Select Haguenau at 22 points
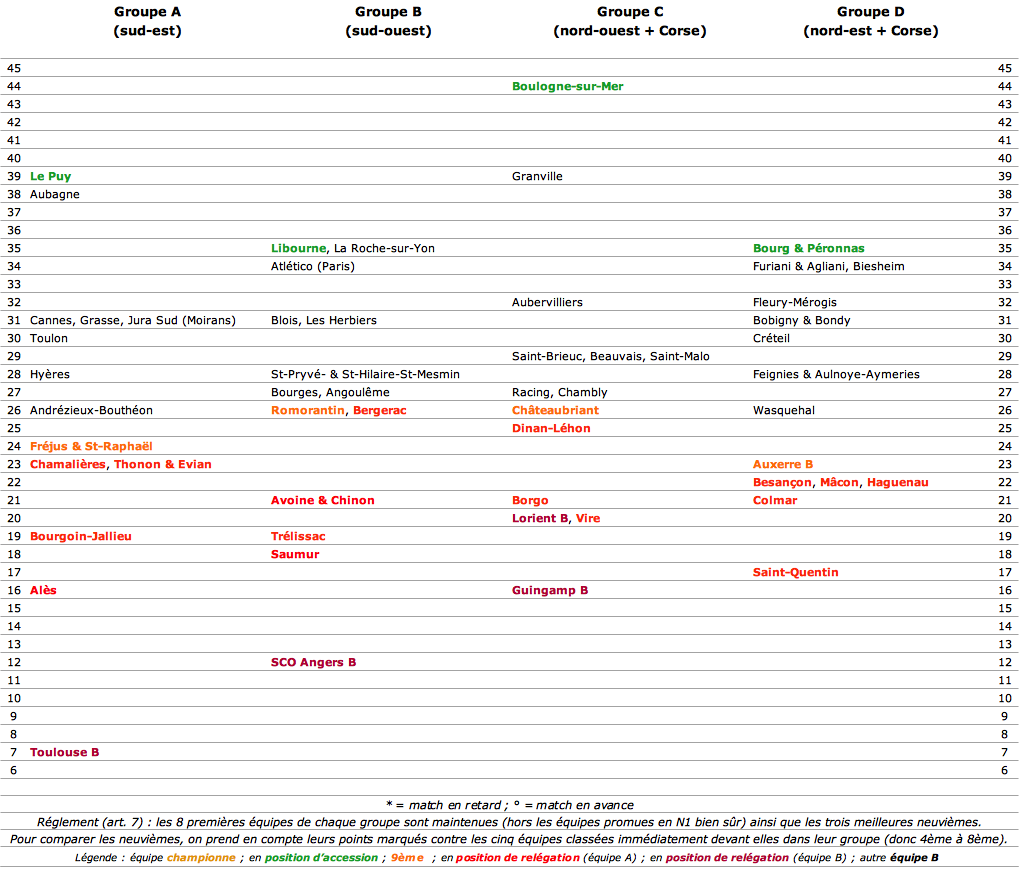This screenshot has width=1024, height=885. pos(897,483)
